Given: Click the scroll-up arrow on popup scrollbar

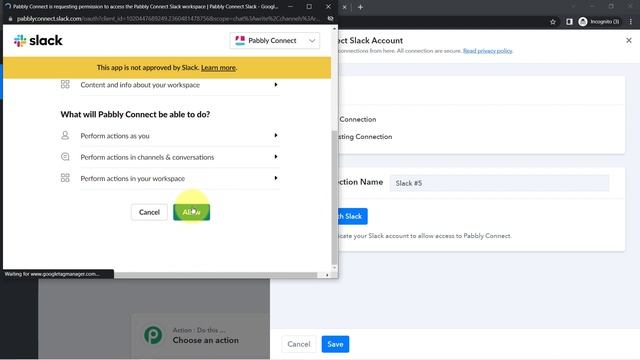Looking at the screenshot, I should (335, 29).
